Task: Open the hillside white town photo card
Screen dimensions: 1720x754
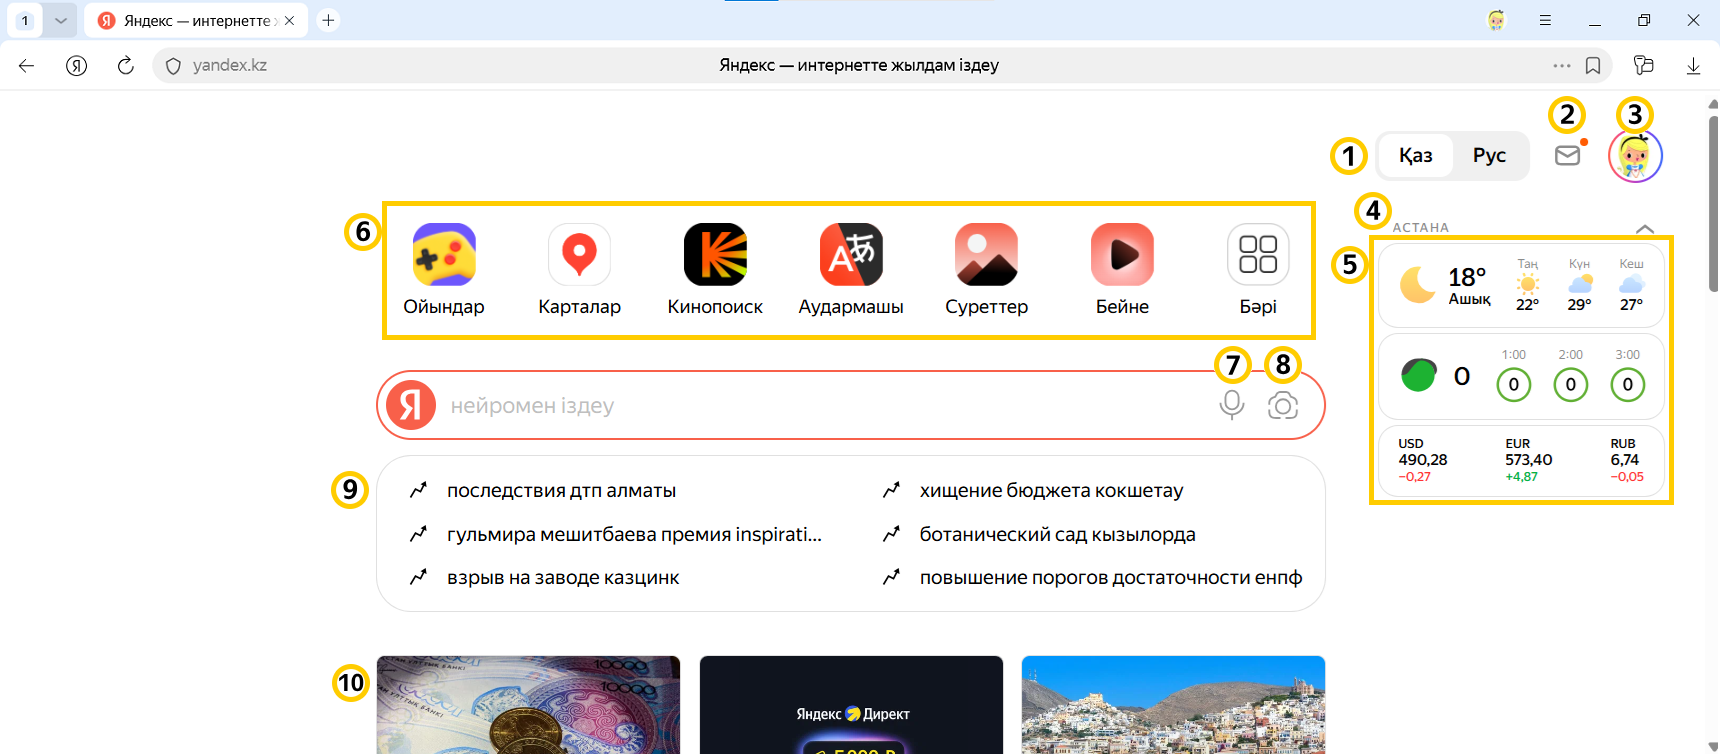Action: pos(1173,705)
